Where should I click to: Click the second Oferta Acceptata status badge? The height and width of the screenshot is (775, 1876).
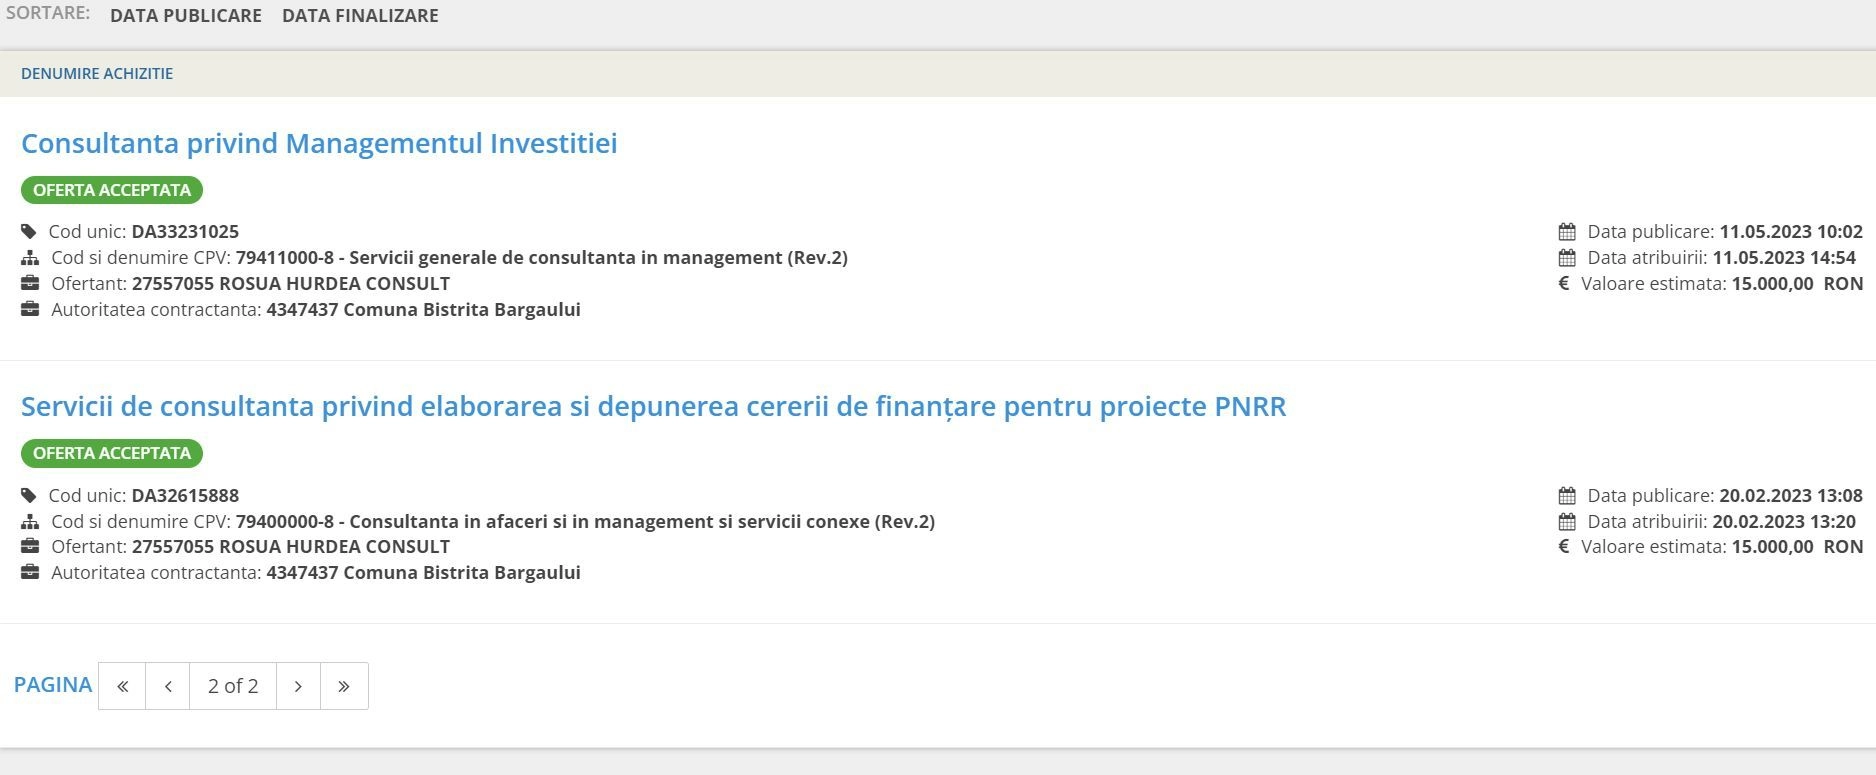[x=112, y=454]
